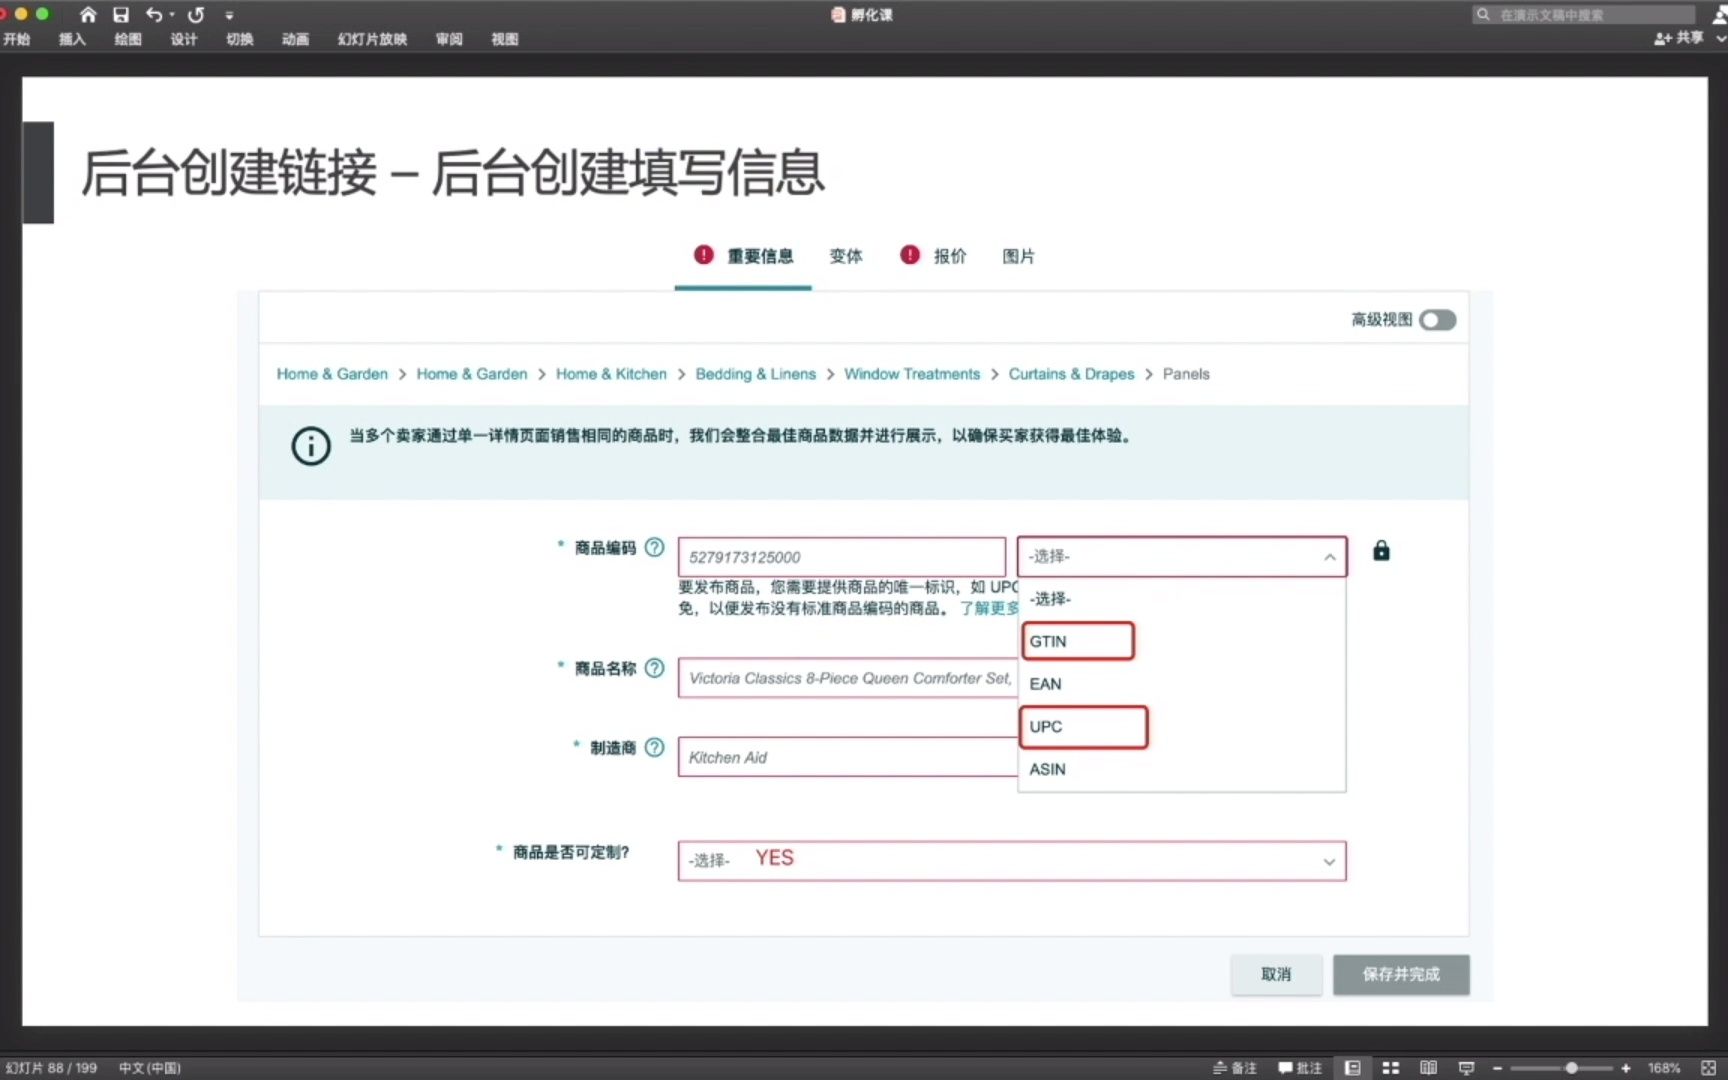Click the 保存并完成 button

tap(1400, 974)
